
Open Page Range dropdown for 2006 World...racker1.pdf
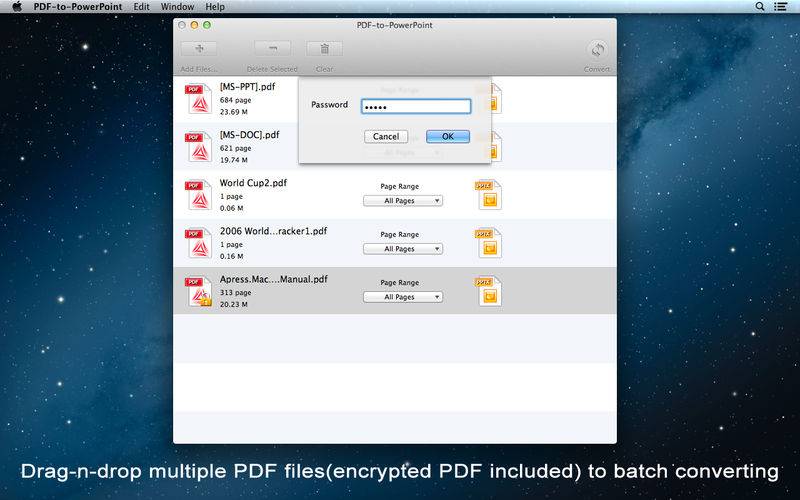[403, 249]
